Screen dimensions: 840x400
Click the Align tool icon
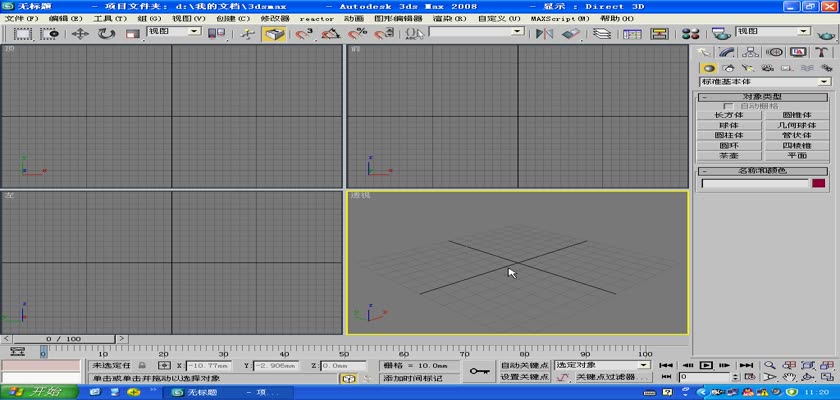[x=571, y=34]
